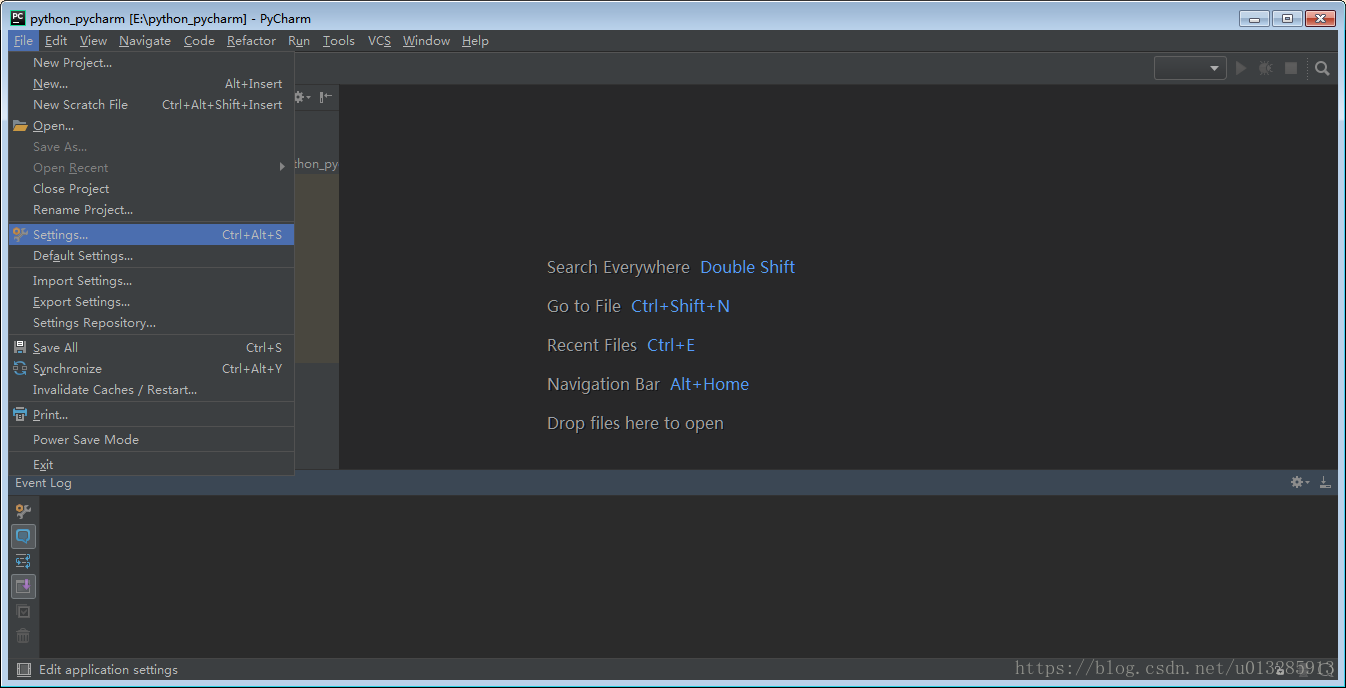
Task: Open Settings... from File menu
Action: coord(151,234)
